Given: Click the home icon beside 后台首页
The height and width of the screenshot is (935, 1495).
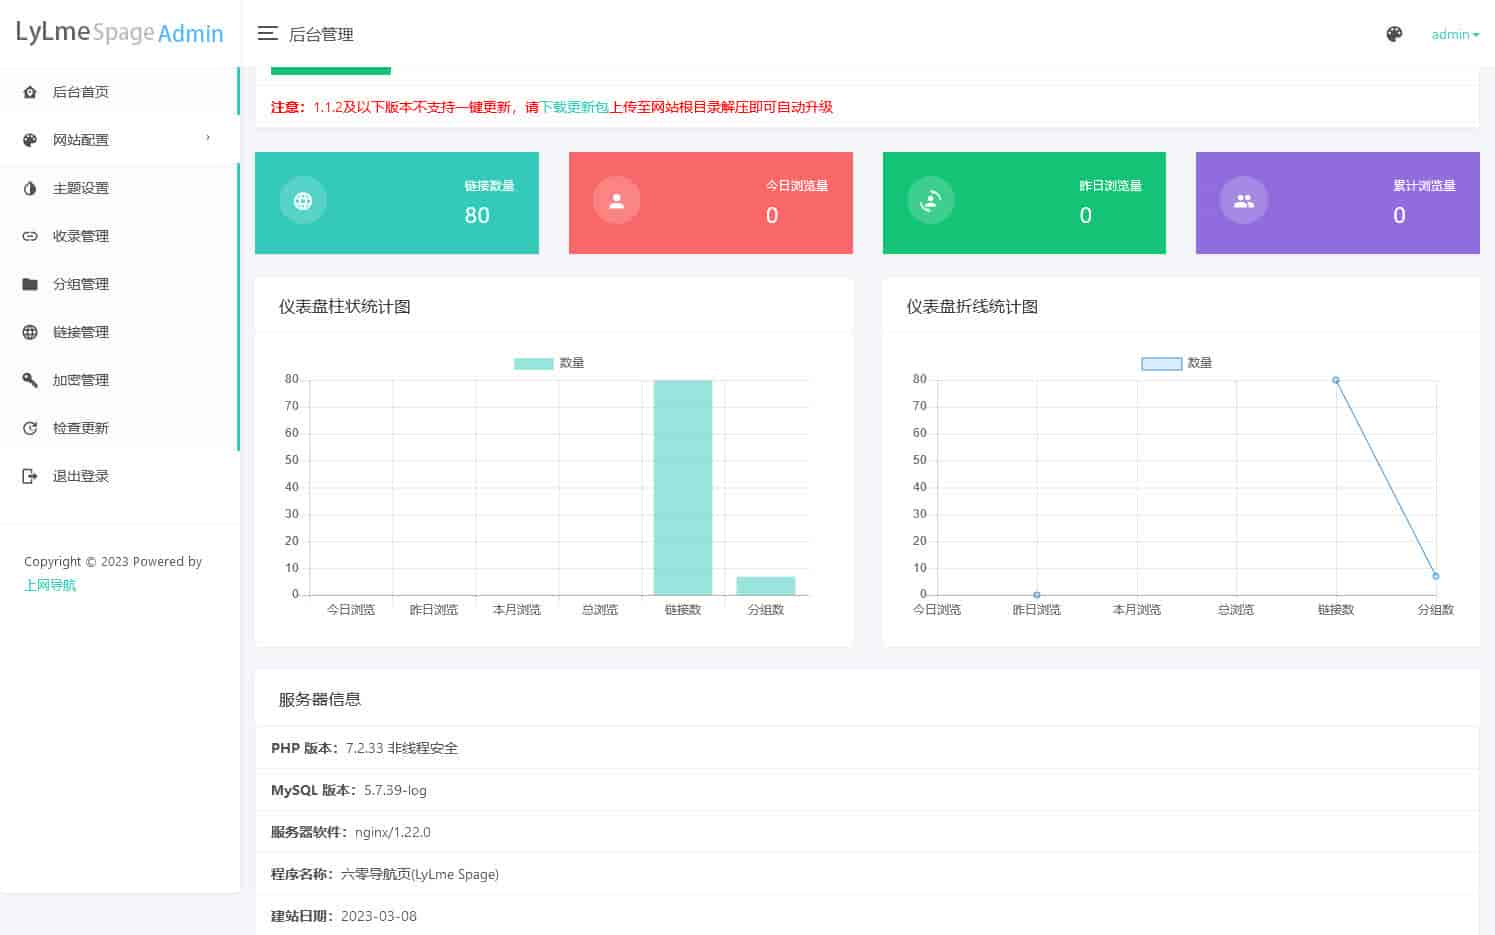Looking at the screenshot, I should (x=30, y=92).
